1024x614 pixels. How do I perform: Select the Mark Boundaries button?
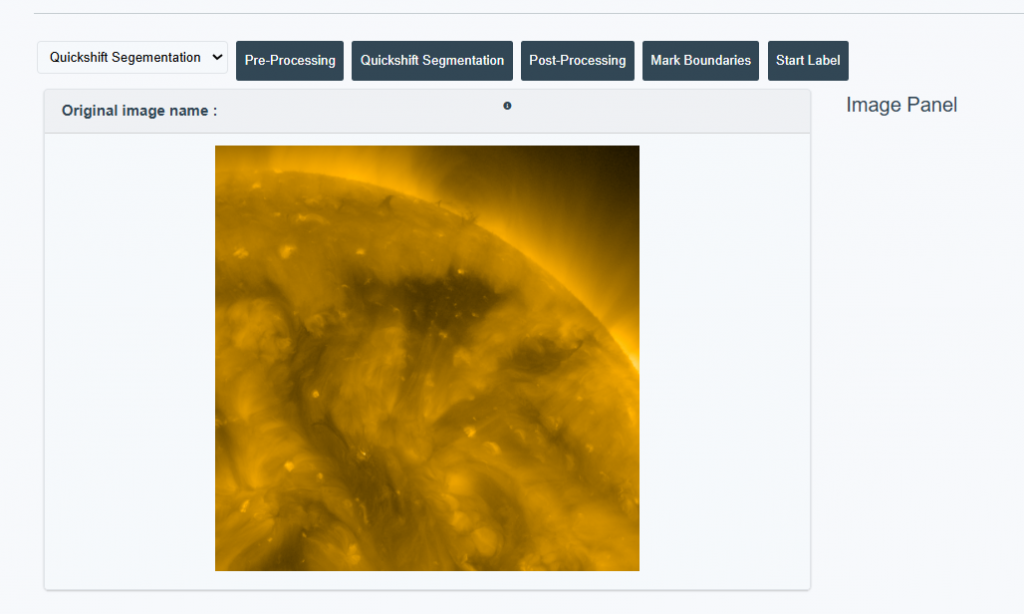tap(700, 61)
